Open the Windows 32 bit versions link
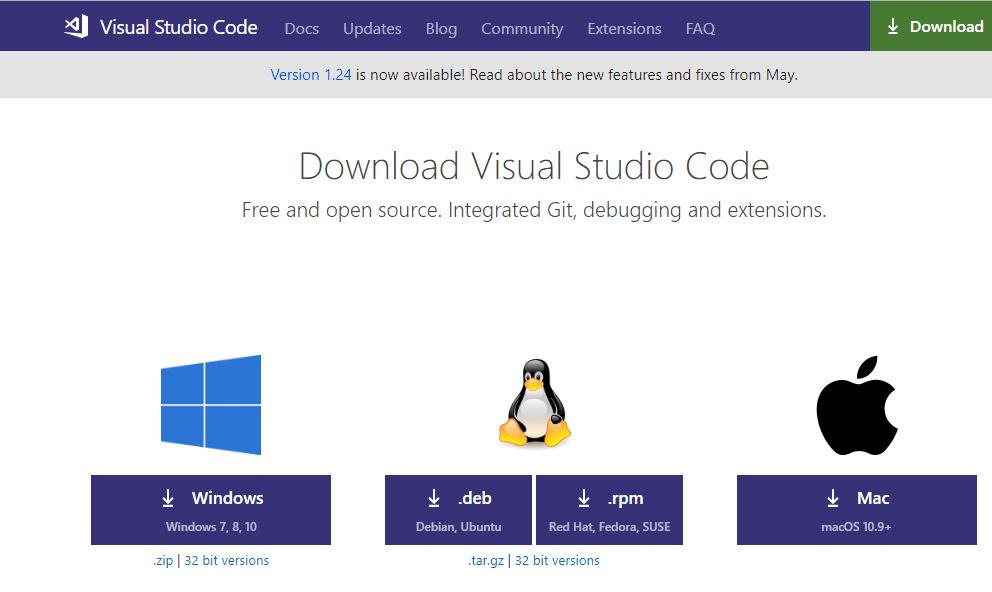Viewport: 992px width, 592px height. tap(226, 561)
